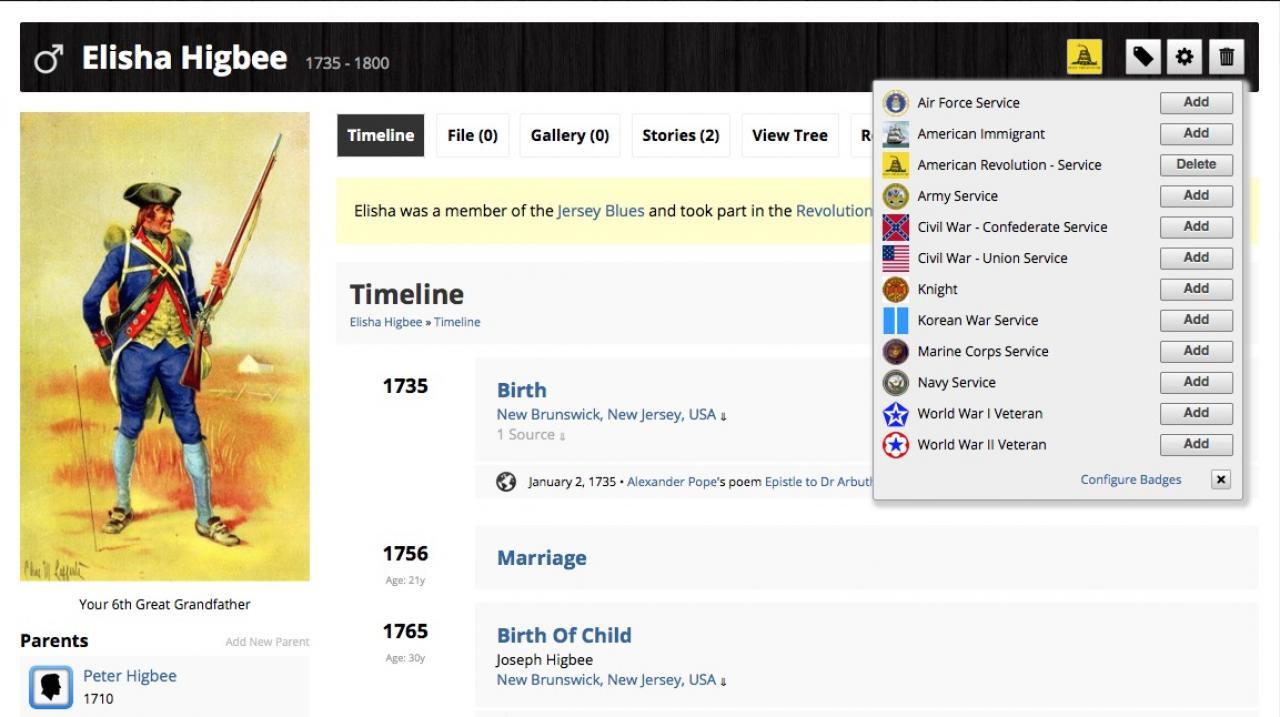Image resolution: width=1280 pixels, height=717 pixels.
Task: Add the Korean War Service badge
Action: (x=1196, y=319)
